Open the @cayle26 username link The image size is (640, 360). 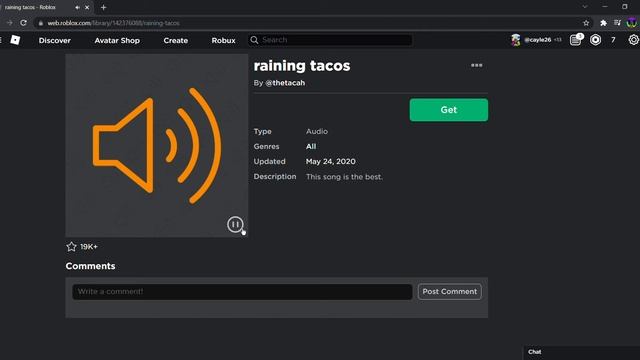[x=537, y=40]
